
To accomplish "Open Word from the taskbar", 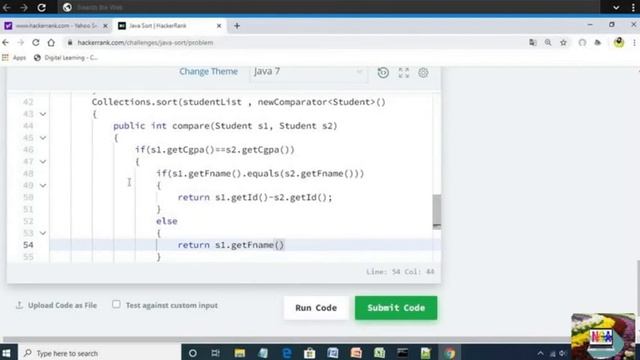I will (333, 353).
